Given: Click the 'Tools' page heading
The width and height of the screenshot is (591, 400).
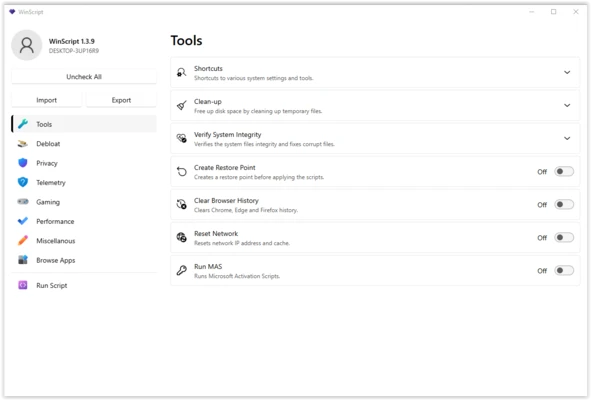Looking at the screenshot, I should coord(187,40).
